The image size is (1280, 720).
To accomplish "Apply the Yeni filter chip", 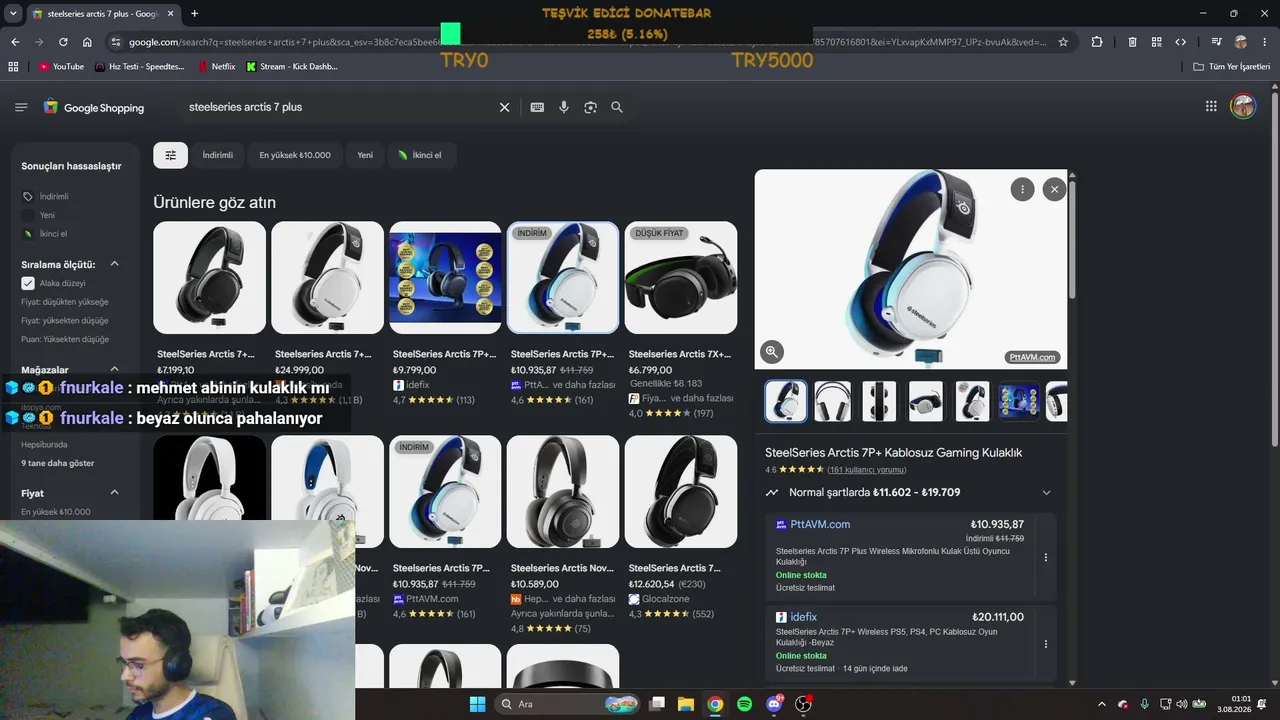I will tap(365, 155).
